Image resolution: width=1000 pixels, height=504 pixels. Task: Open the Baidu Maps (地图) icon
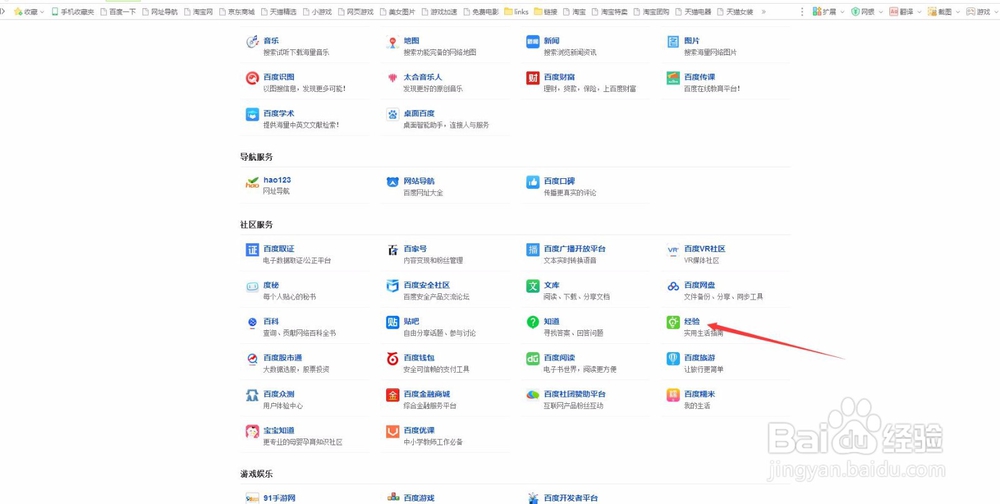click(392, 42)
